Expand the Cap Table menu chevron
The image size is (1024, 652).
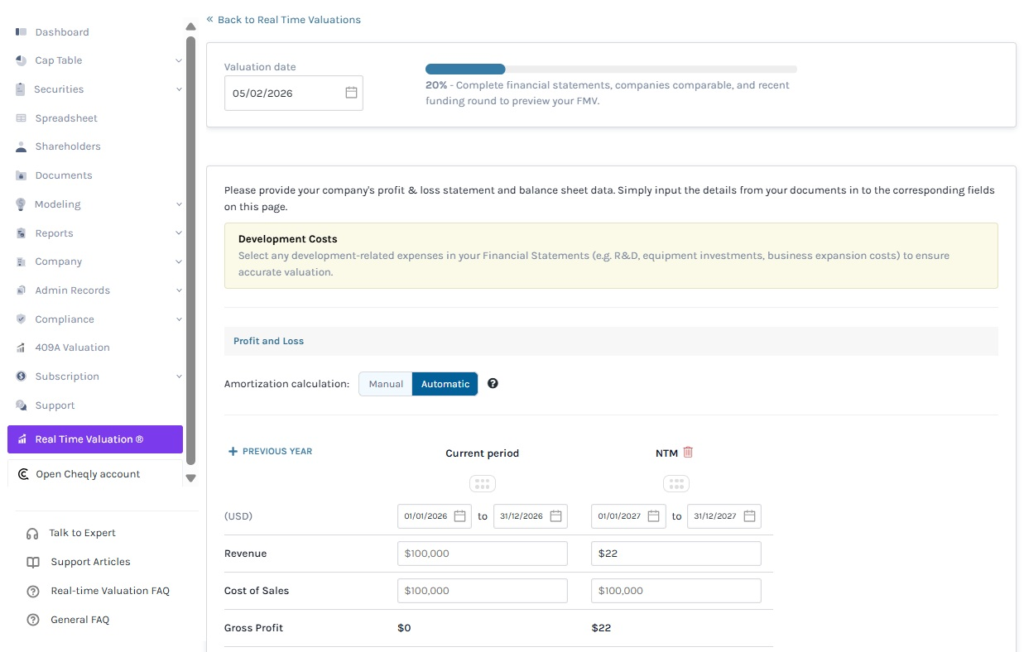[178, 60]
